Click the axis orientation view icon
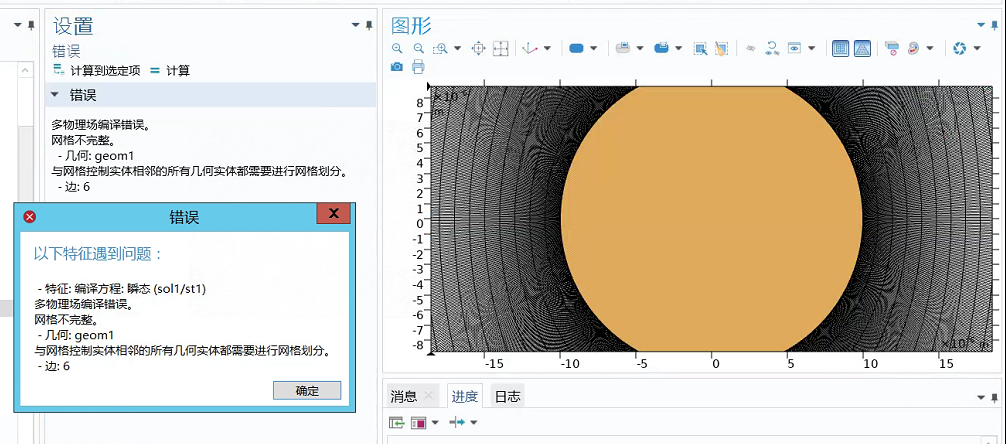Viewport: 1006px width, 444px height. click(529, 48)
